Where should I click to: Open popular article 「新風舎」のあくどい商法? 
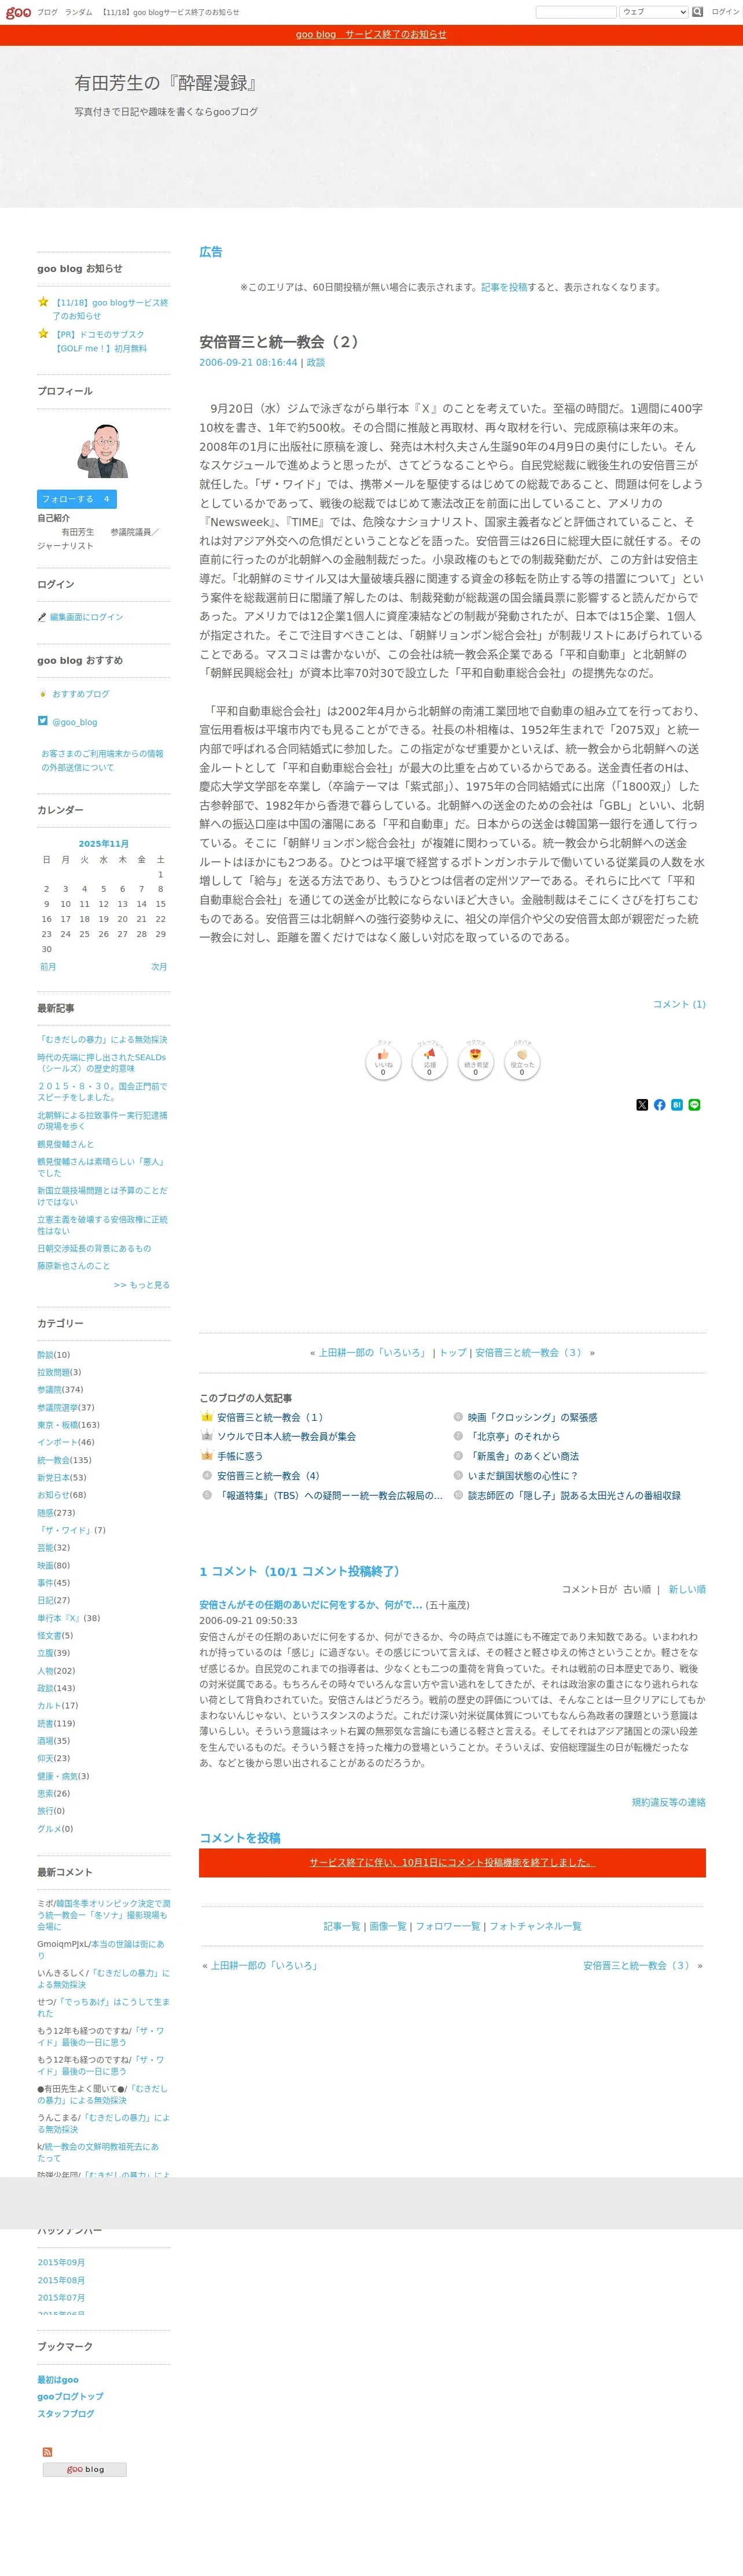(x=523, y=1456)
